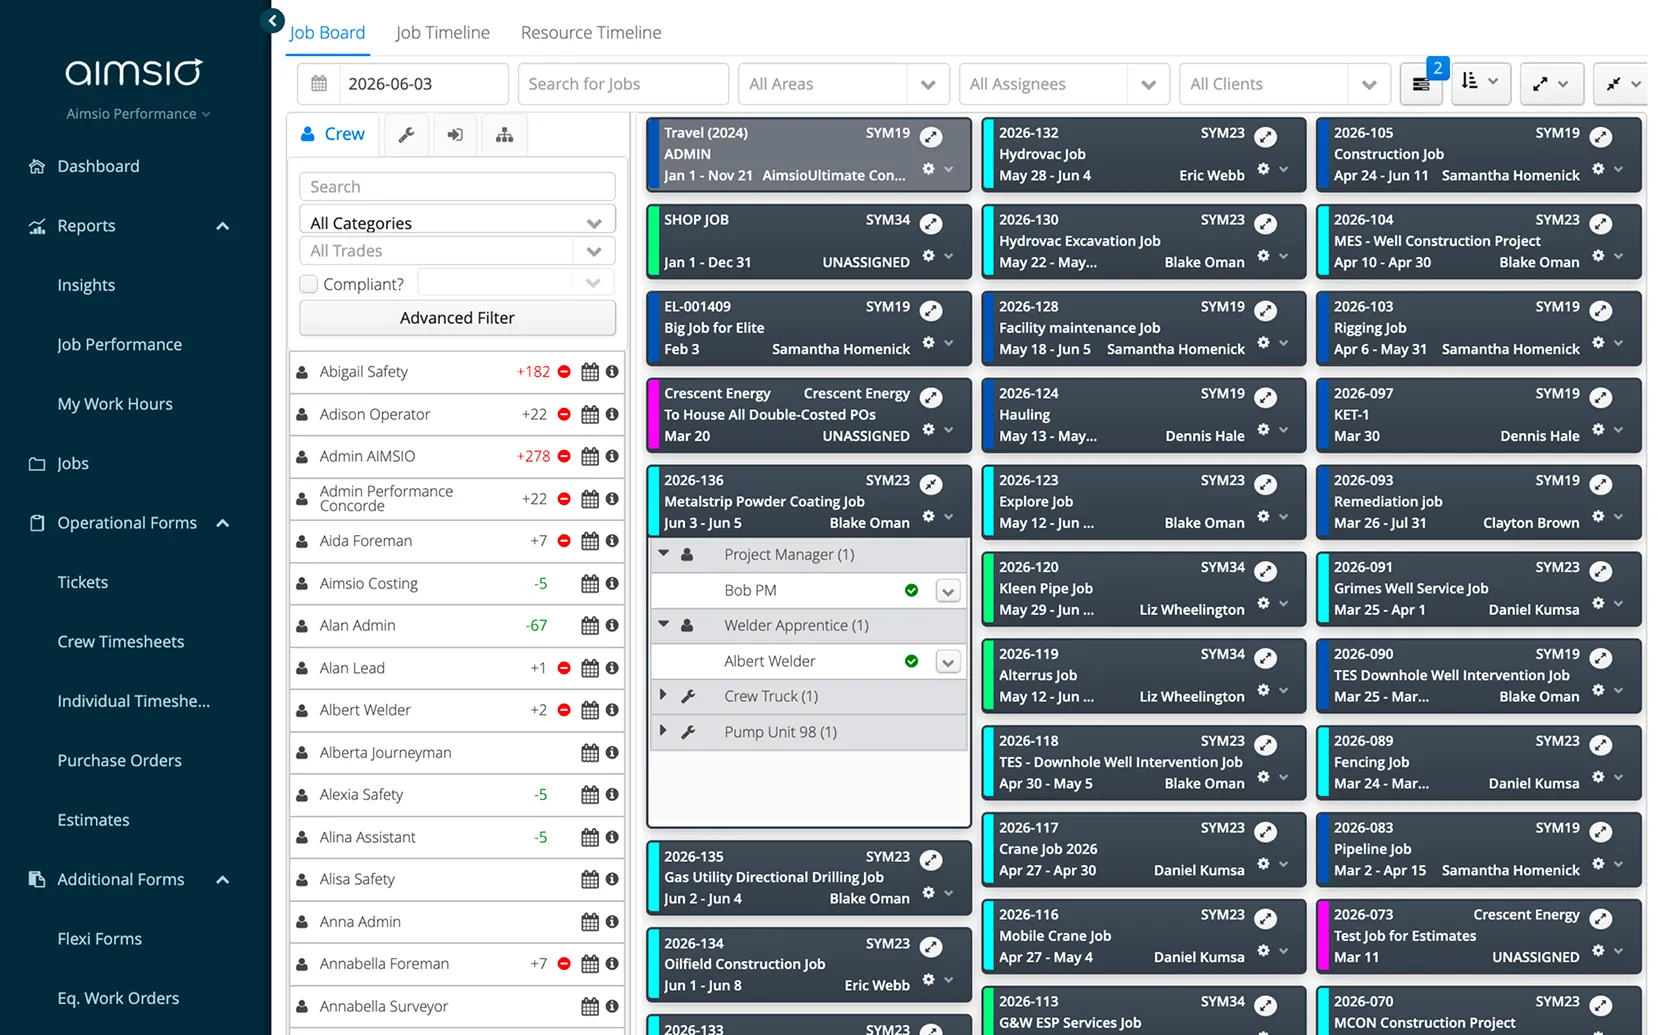Focus the crew Search field
This screenshot has height=1035, width=1658.
[457, 187]
